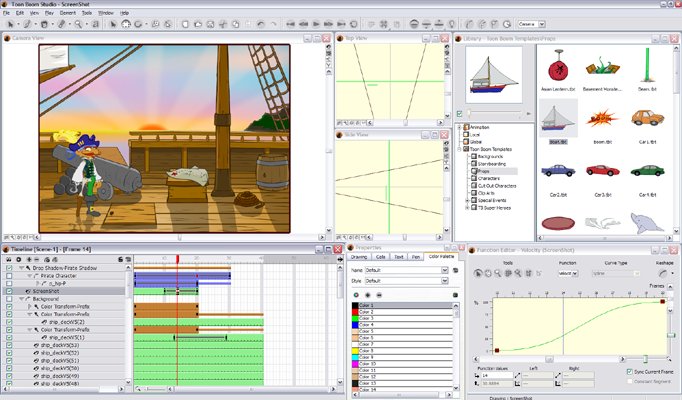Select the Asian Lantern thumbnail in Library
The height and width of the screenshot is (400, 682).
(558, 65)
